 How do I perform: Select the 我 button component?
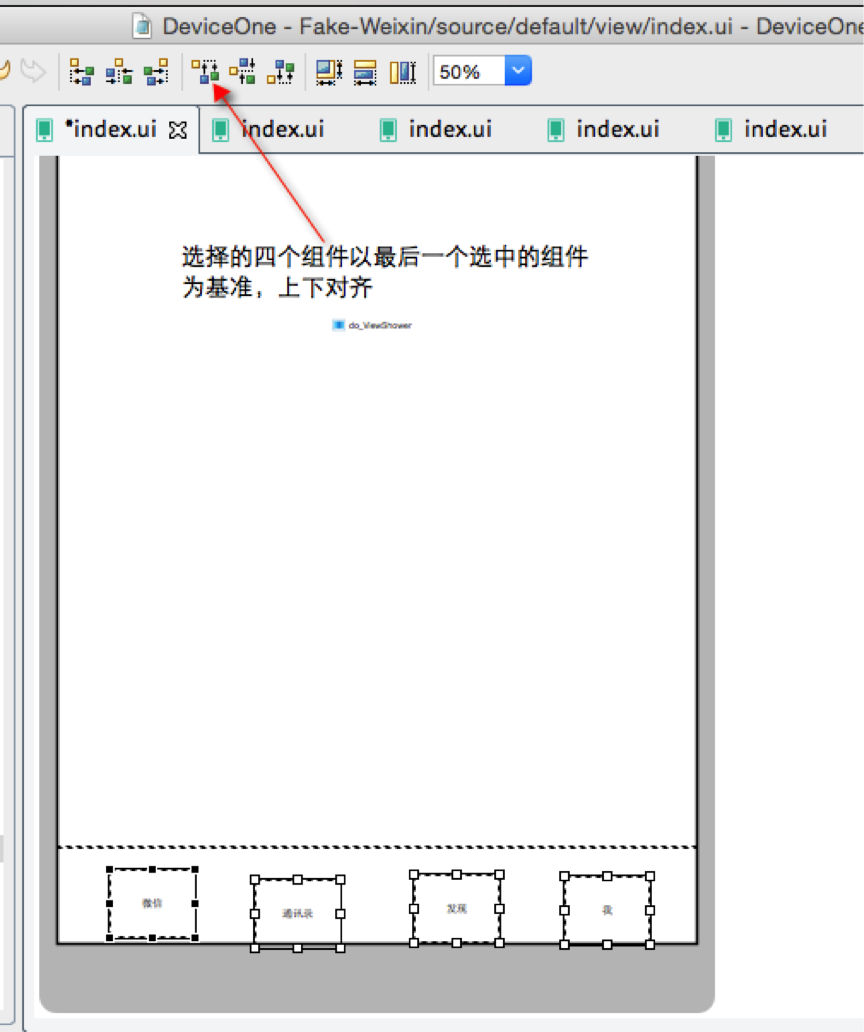(607, 910)
